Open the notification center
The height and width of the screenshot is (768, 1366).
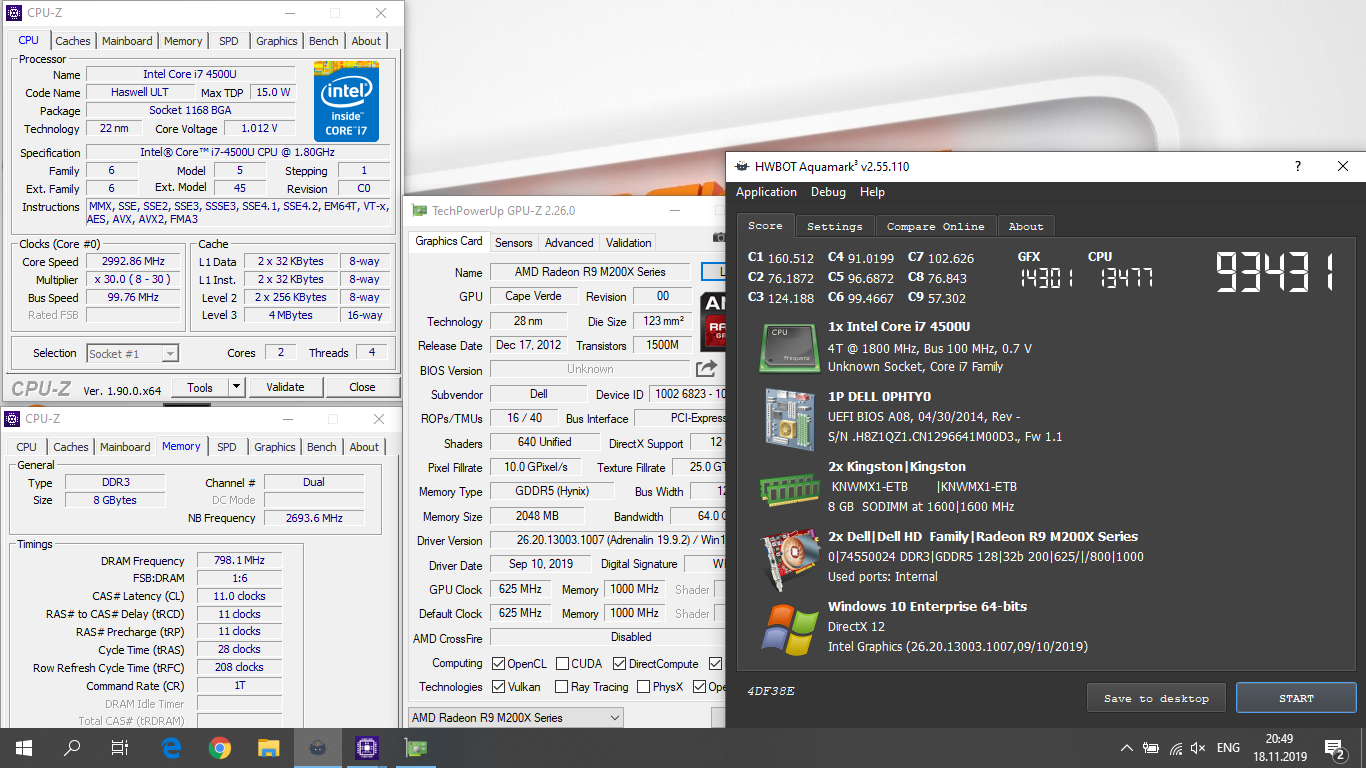tap(1334, 747)
